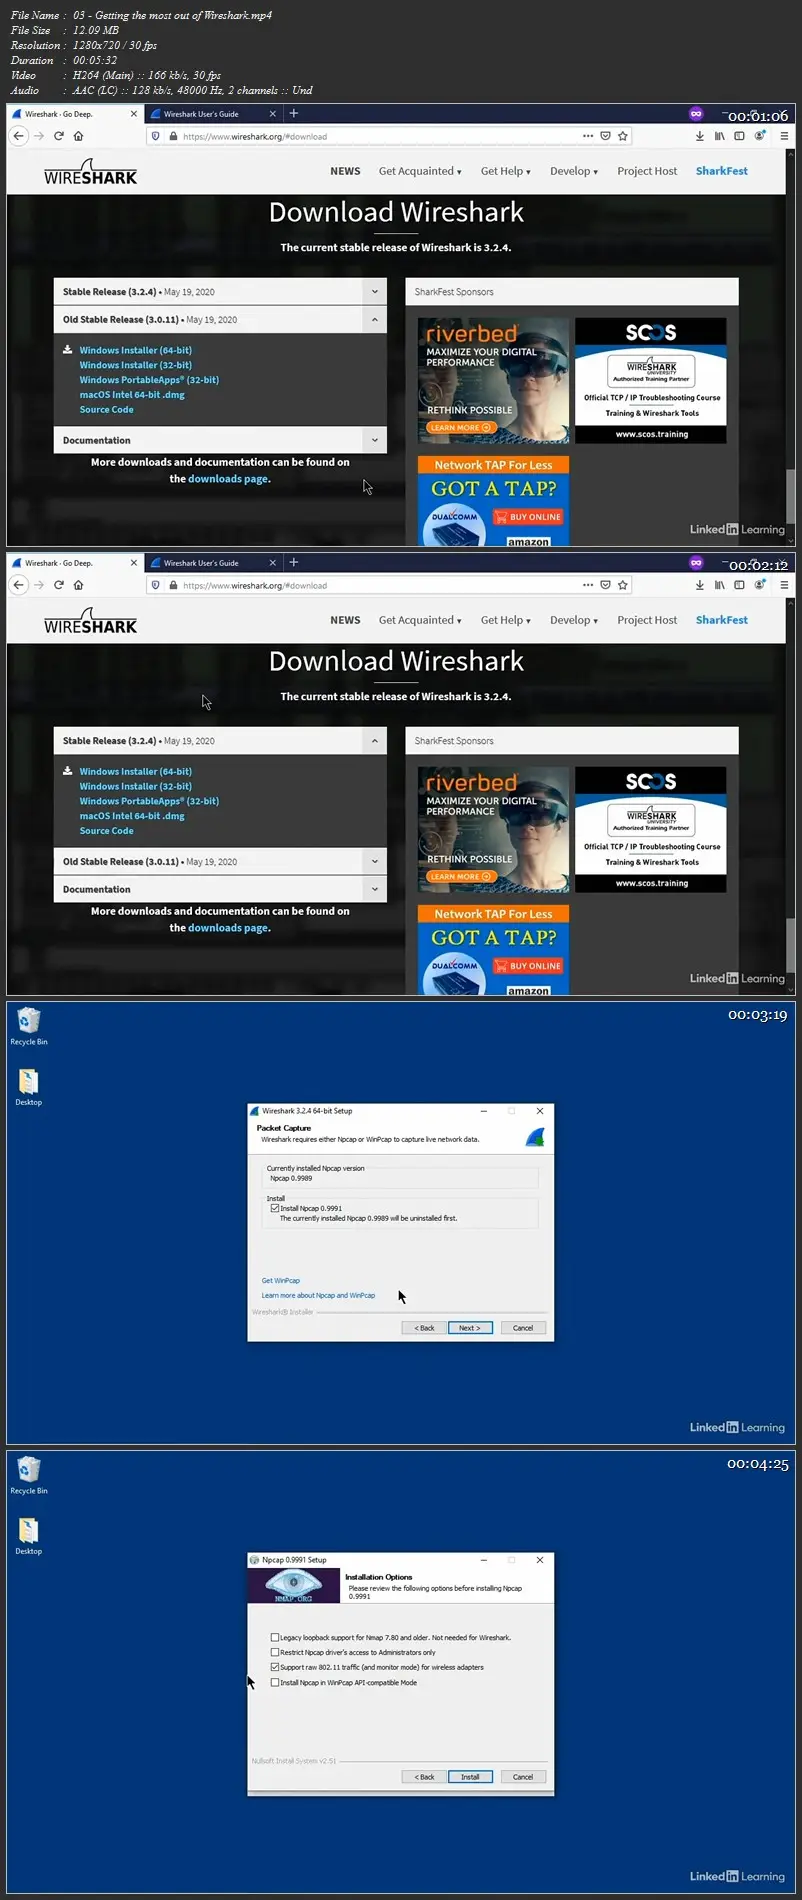Open hamburger menu in 00:01:06 browser frame
Image resolution: width=802 pixels, height=1900 pixels.
point(784,136)
